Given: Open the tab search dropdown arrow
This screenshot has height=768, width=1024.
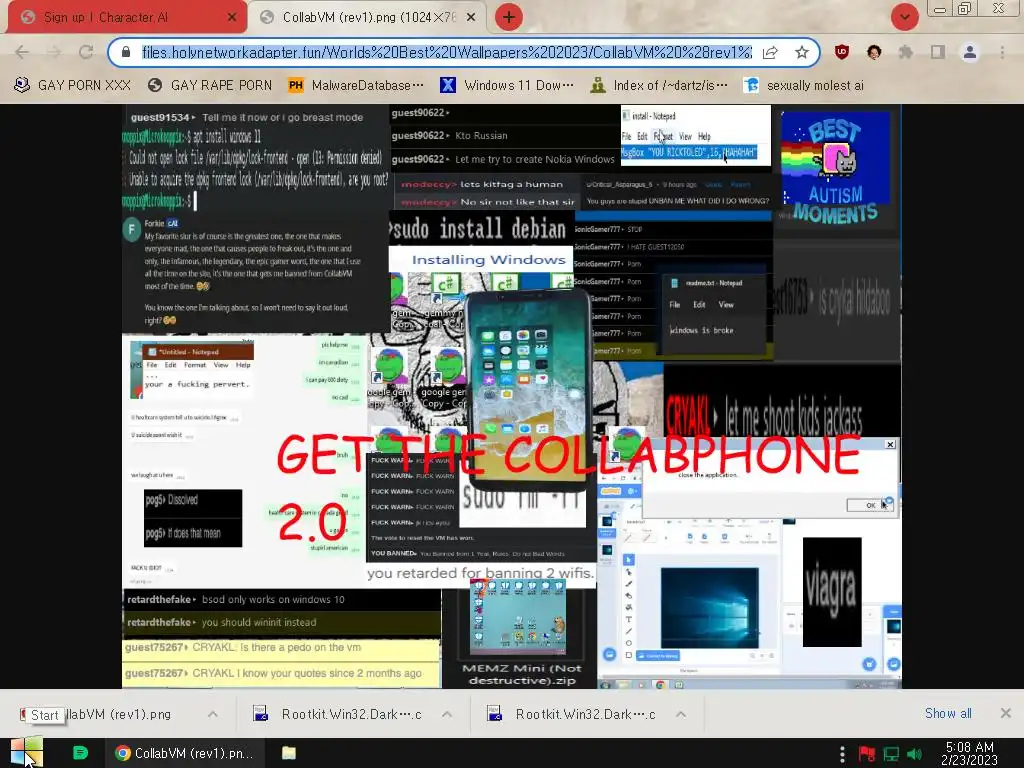Looking at the screenshot, I should (904, 18).
